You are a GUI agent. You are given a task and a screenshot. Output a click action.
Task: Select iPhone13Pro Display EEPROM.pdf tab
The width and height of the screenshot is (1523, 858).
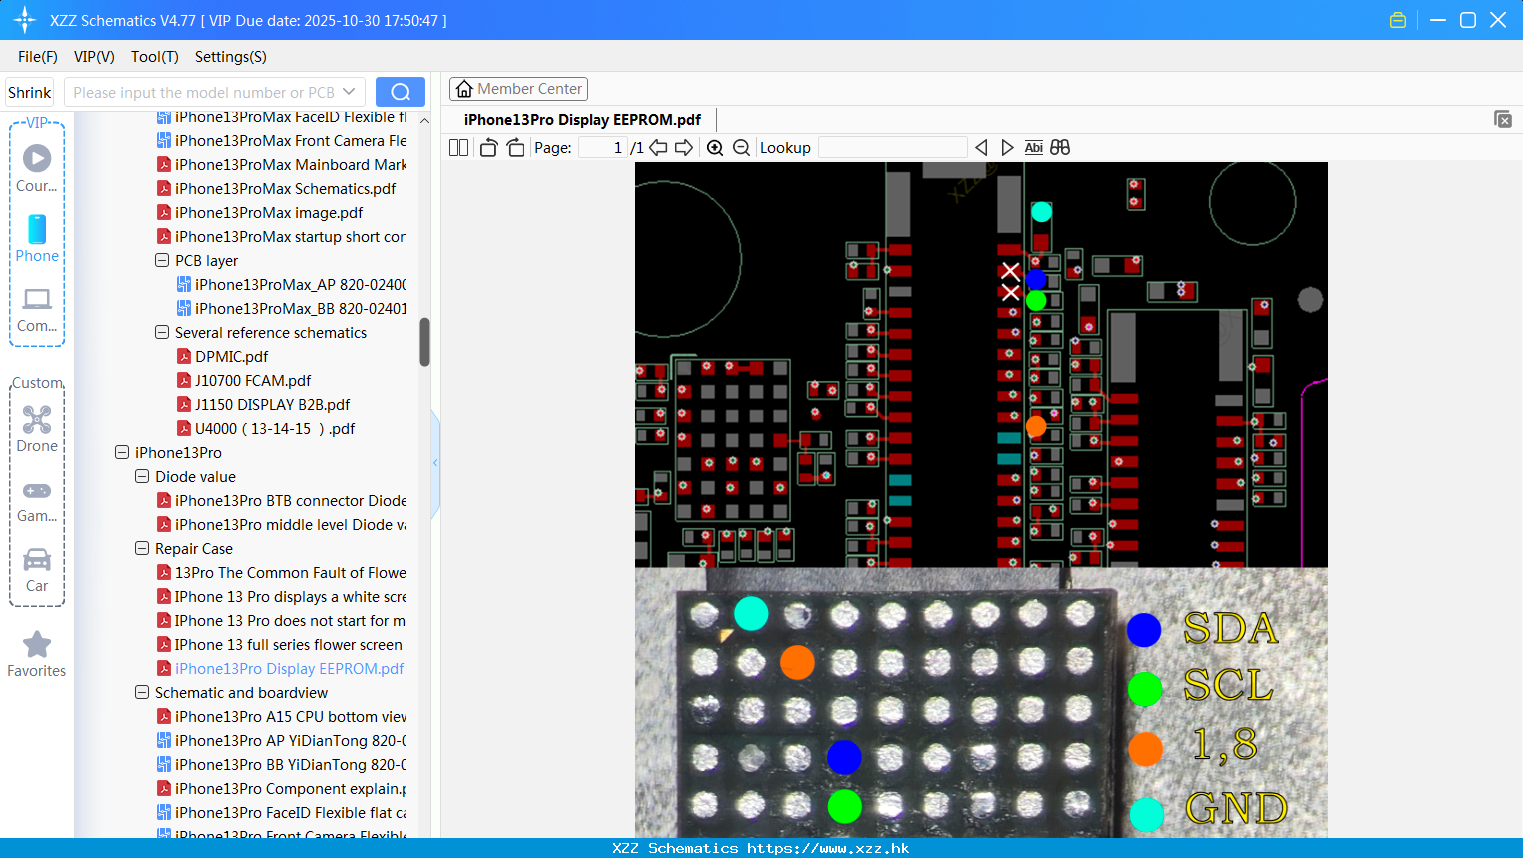tap(582, 119)
